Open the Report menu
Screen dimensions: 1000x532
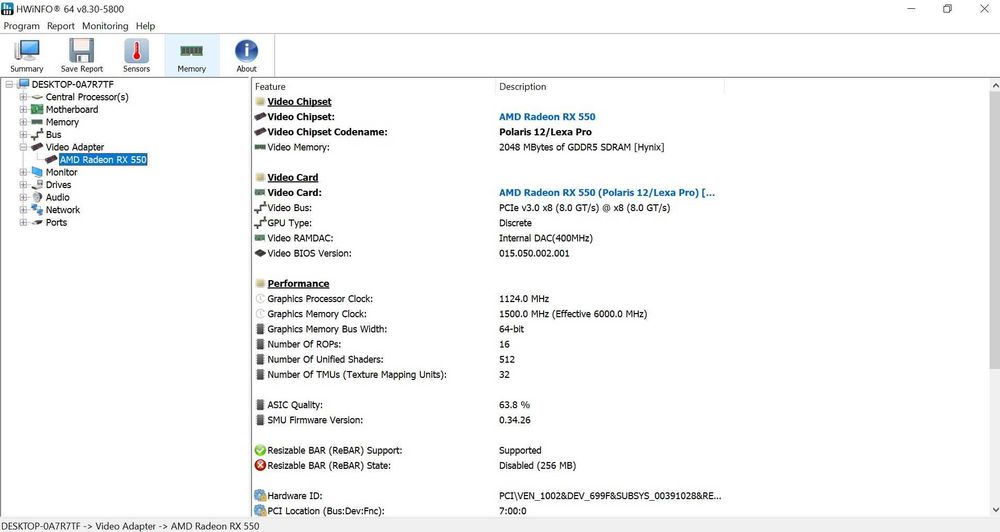(61, 26)
